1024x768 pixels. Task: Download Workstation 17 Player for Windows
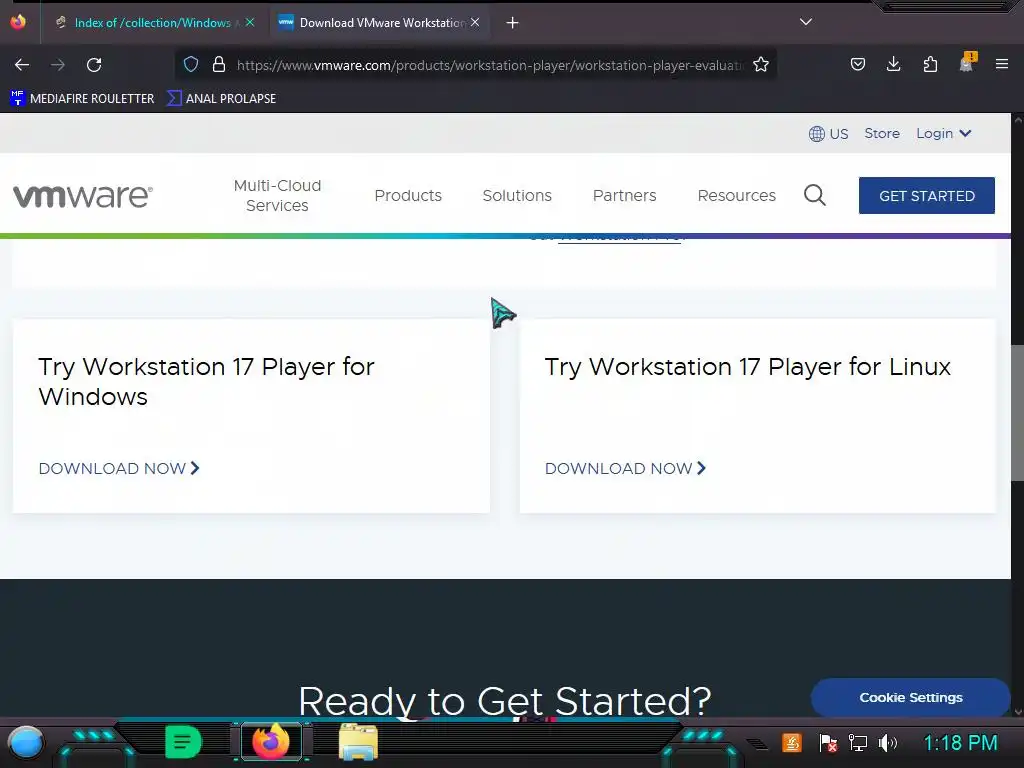pos(119,468)
